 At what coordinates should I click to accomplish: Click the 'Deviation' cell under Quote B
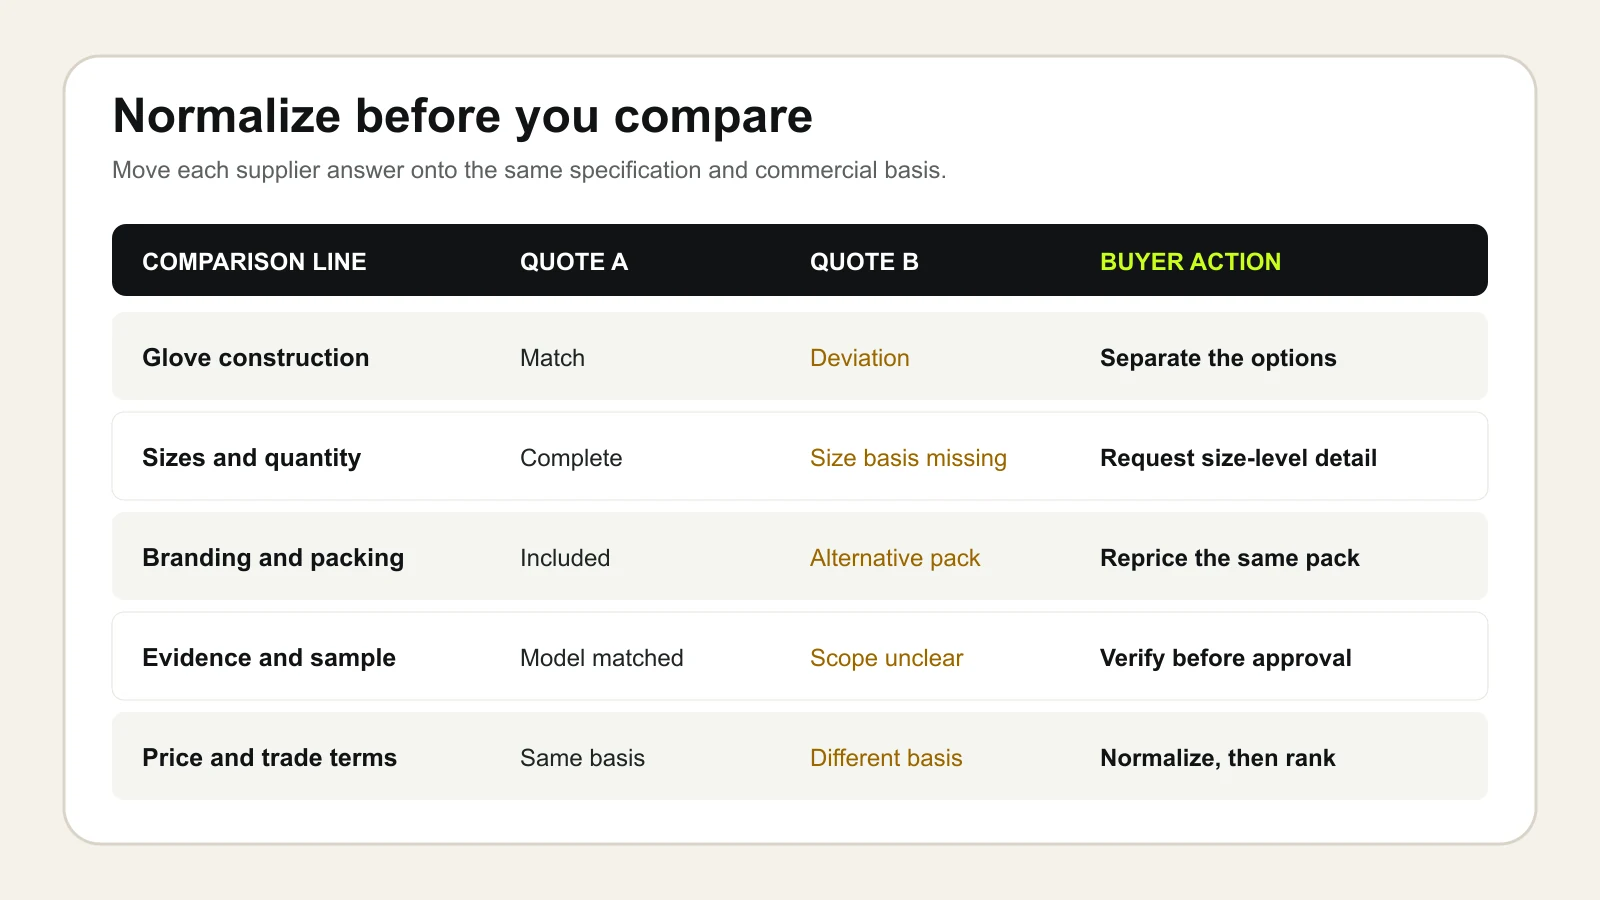(860, 358)
